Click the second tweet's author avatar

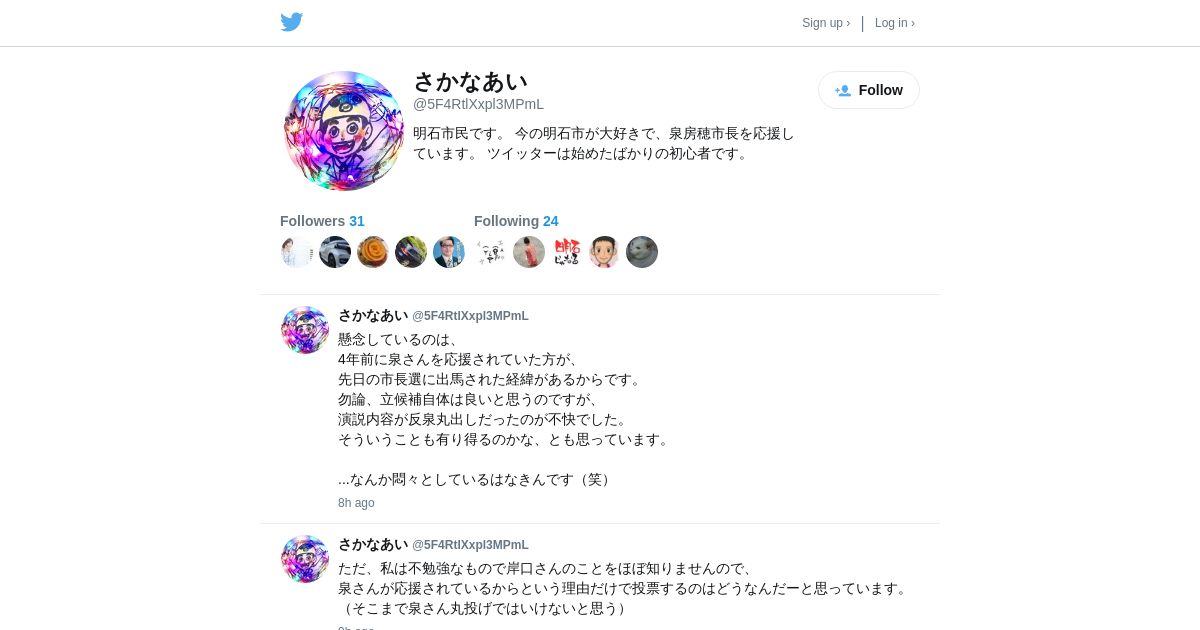tap(305, 559)
